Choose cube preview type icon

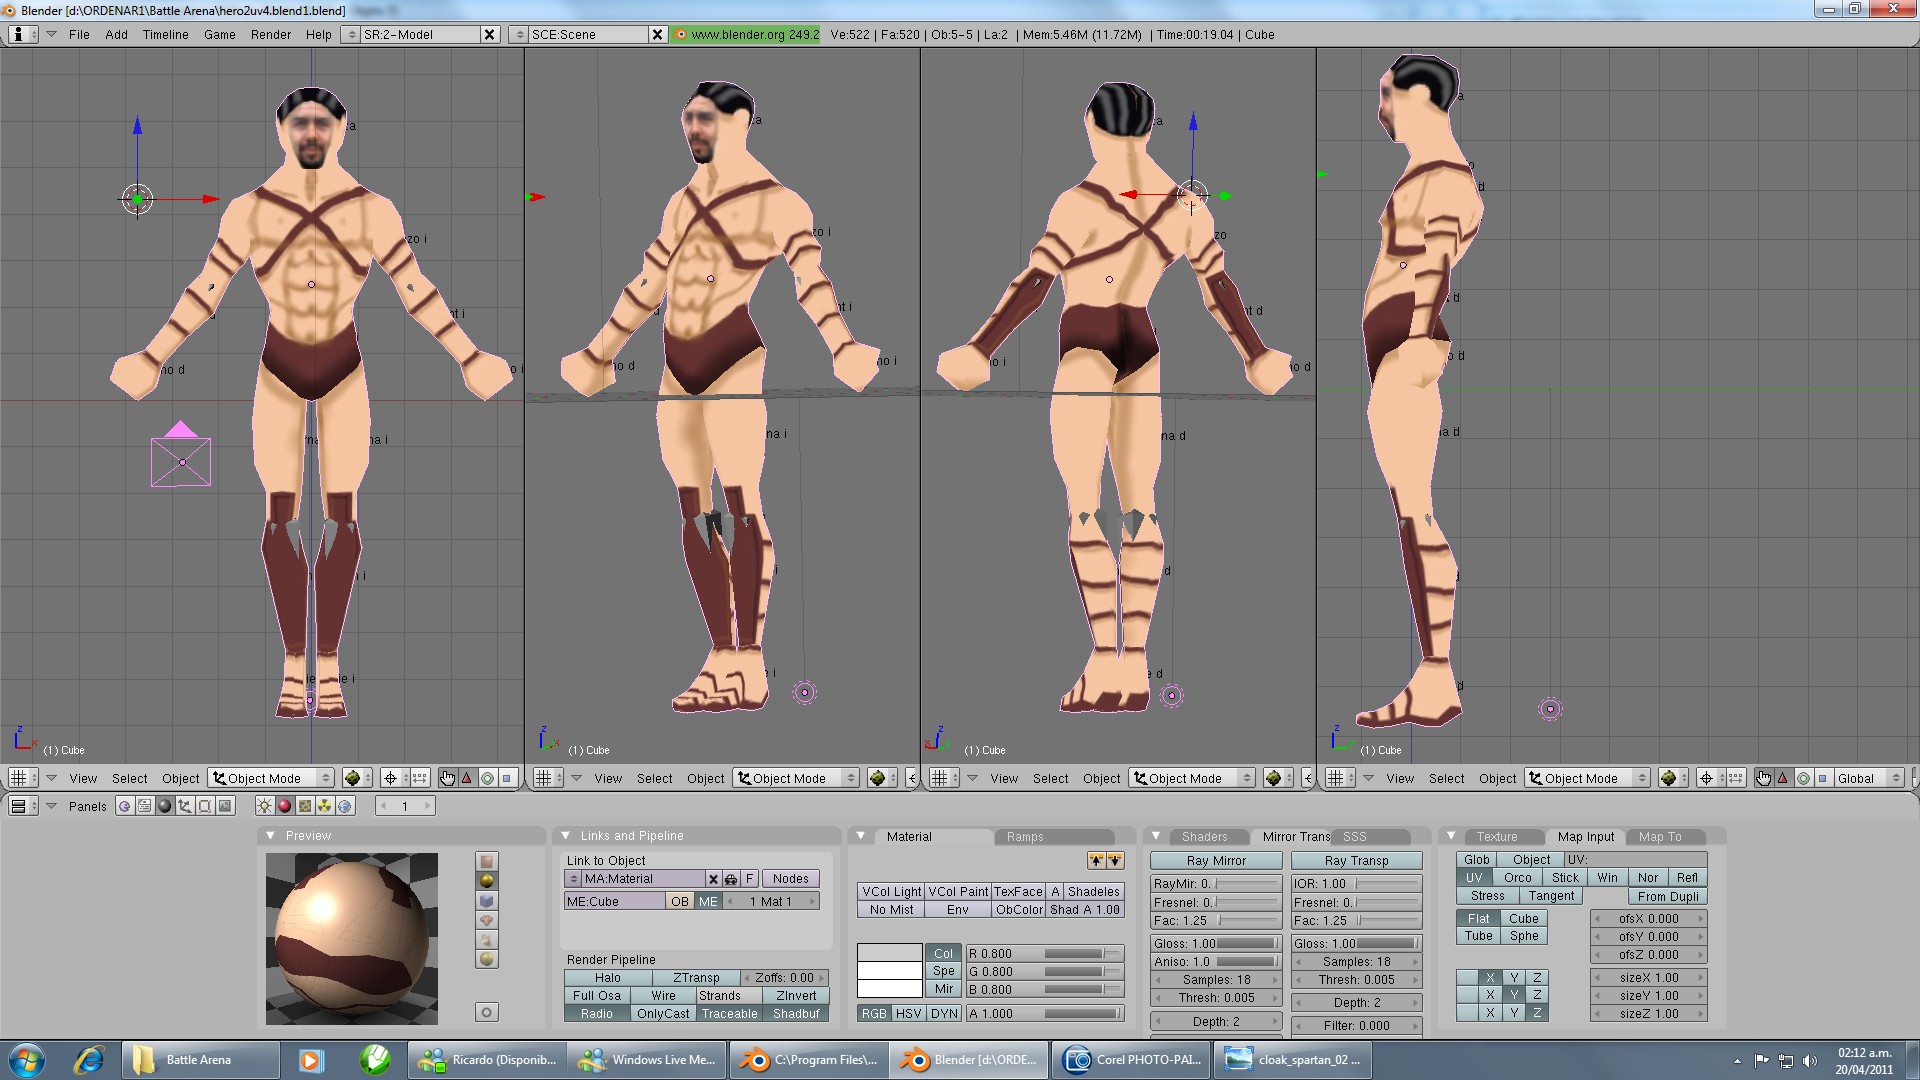click(x=487, y=901)
